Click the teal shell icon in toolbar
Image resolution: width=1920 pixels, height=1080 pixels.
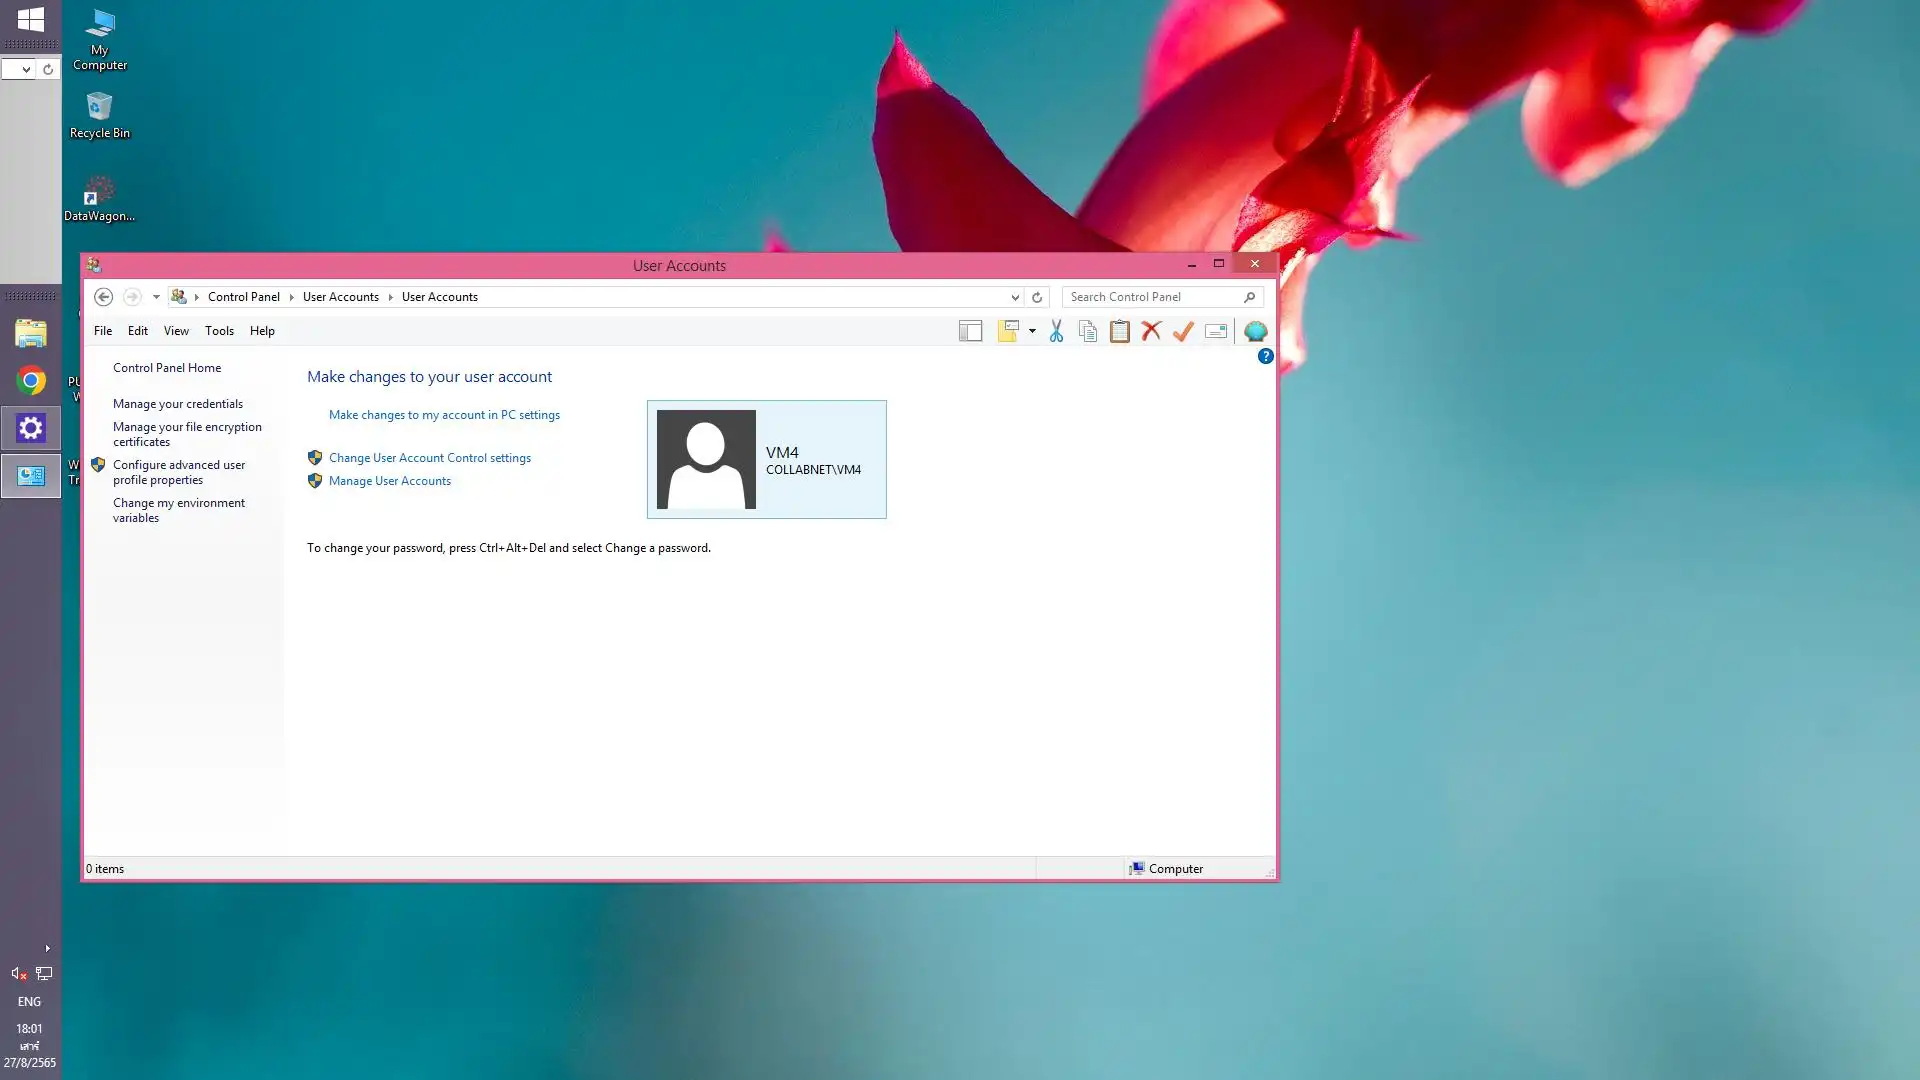tap(1255, 331)
